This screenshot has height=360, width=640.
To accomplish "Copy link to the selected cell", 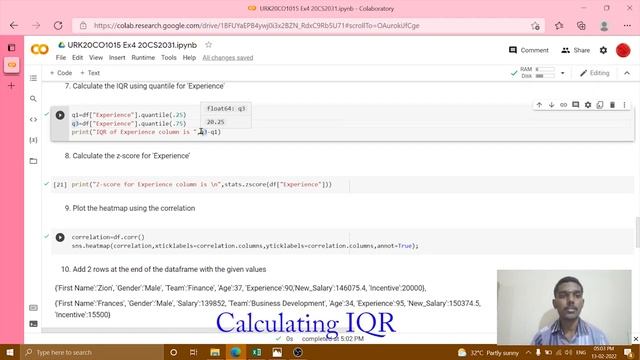I will pyautogui.click(x=563, y=105).
